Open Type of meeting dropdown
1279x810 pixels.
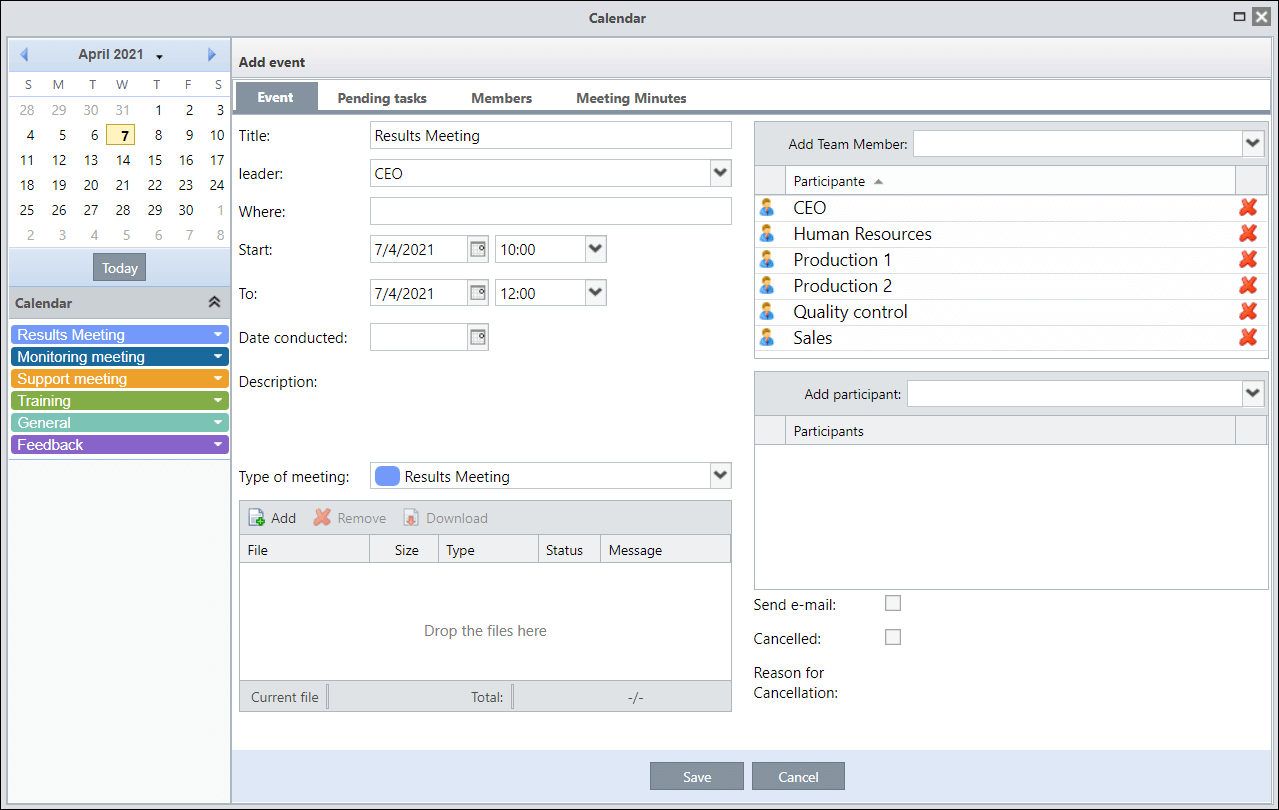click(721, 476)
